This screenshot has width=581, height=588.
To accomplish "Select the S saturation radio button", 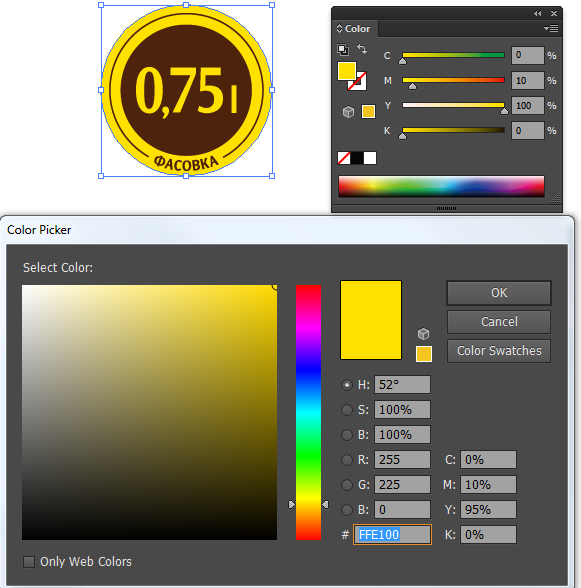I will (347, 410).
